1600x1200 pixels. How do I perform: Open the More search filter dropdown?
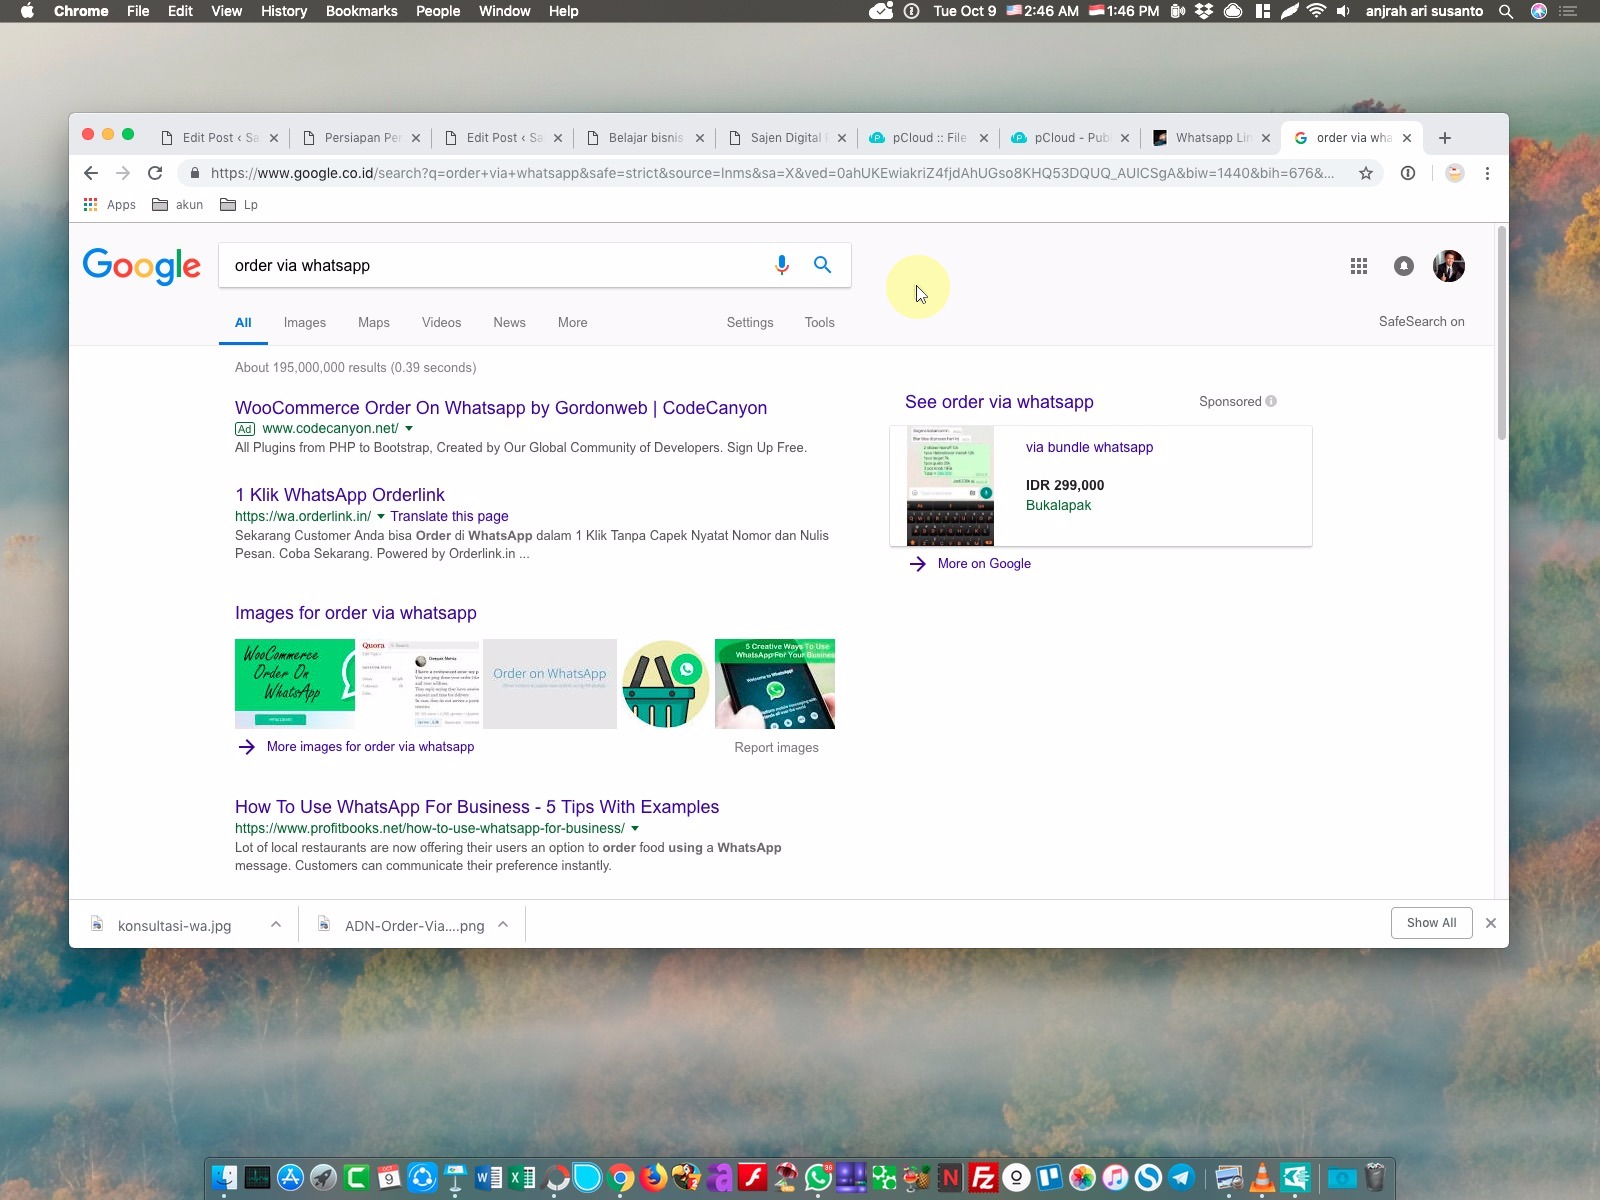pos(572,323)
